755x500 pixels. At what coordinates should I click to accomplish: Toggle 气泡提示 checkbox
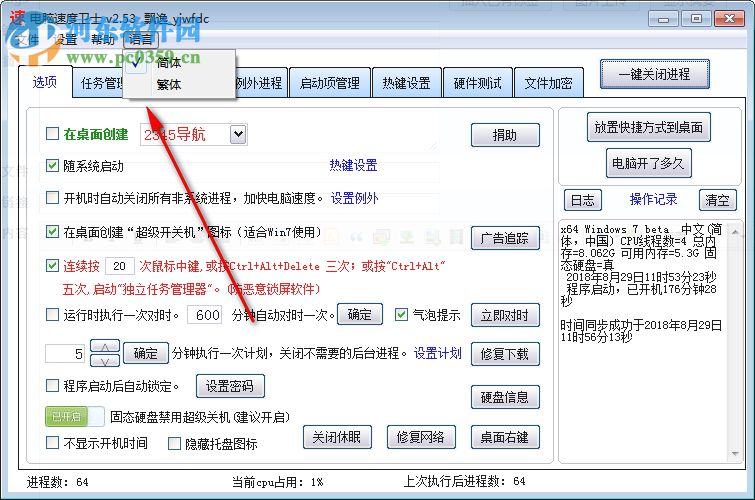pyautogui.click(x=402, y=315)
